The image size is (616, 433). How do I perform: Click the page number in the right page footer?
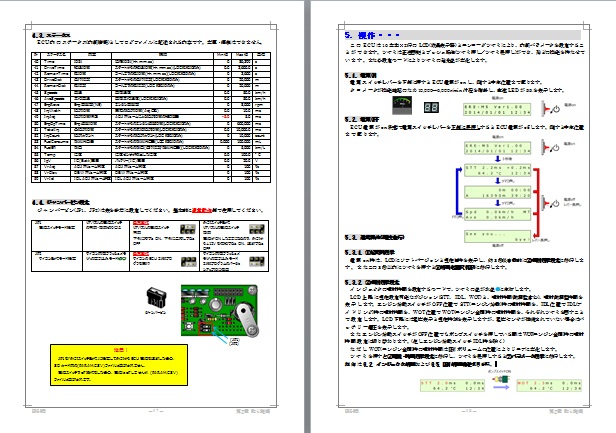pos(469,411)
